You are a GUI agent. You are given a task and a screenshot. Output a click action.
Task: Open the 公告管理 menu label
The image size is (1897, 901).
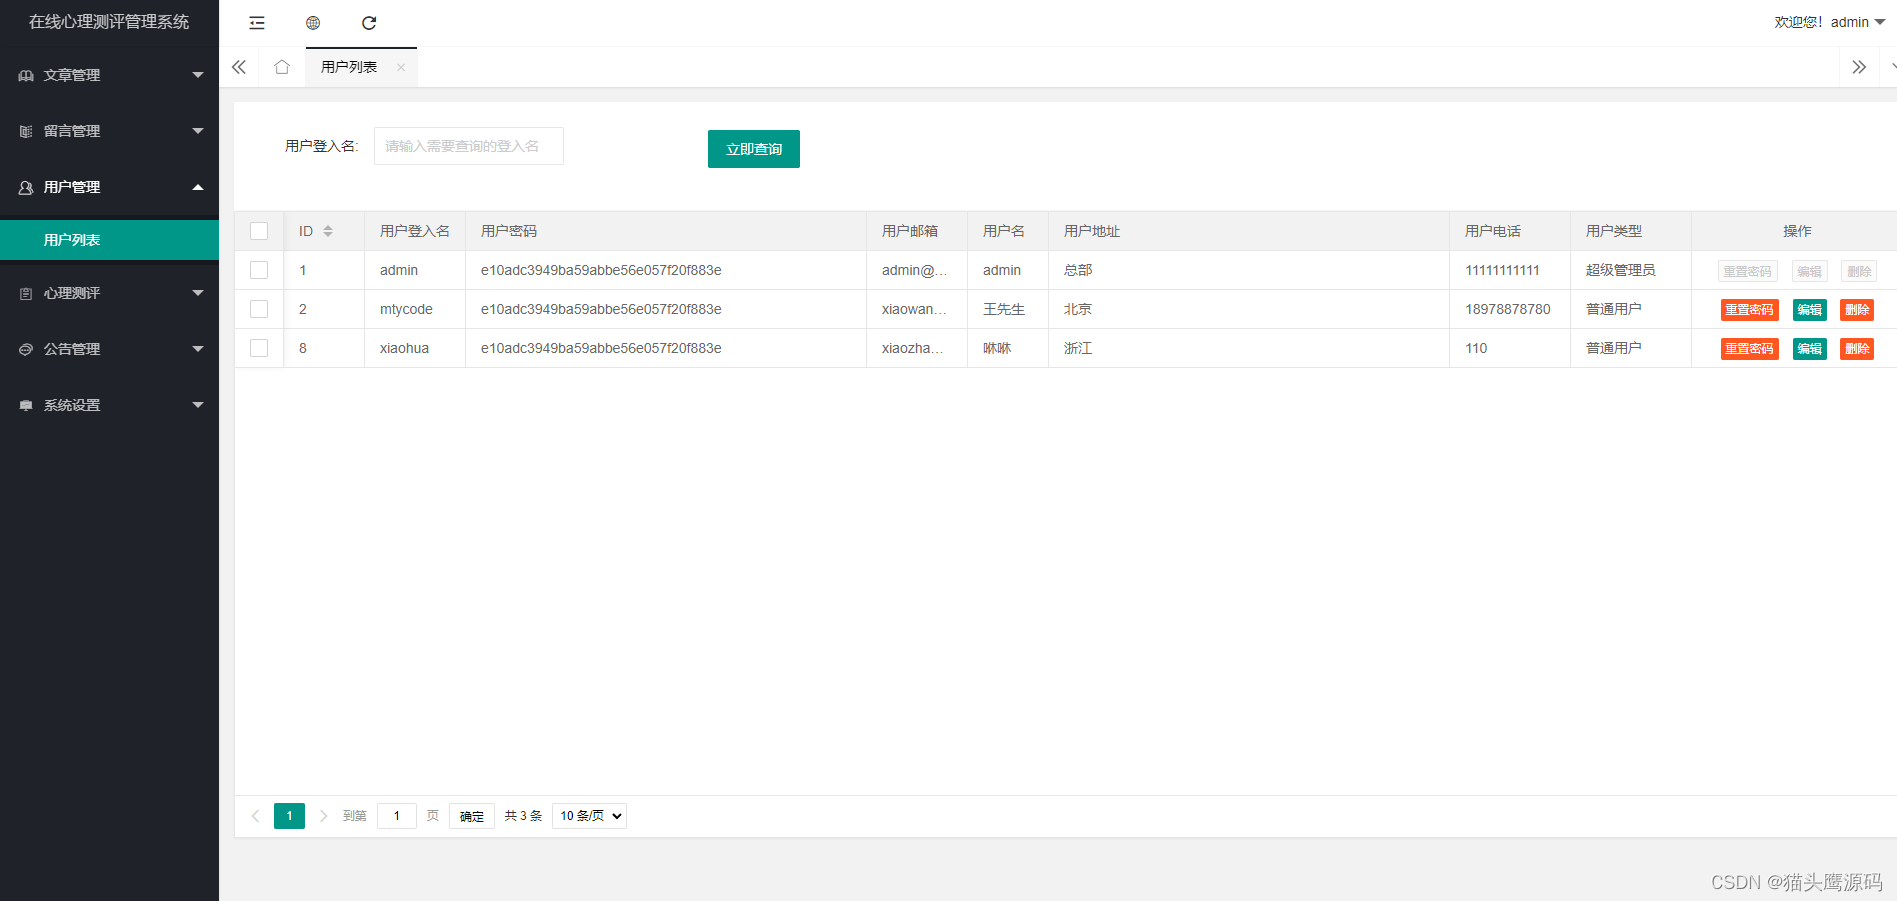(x=72, y=349)
